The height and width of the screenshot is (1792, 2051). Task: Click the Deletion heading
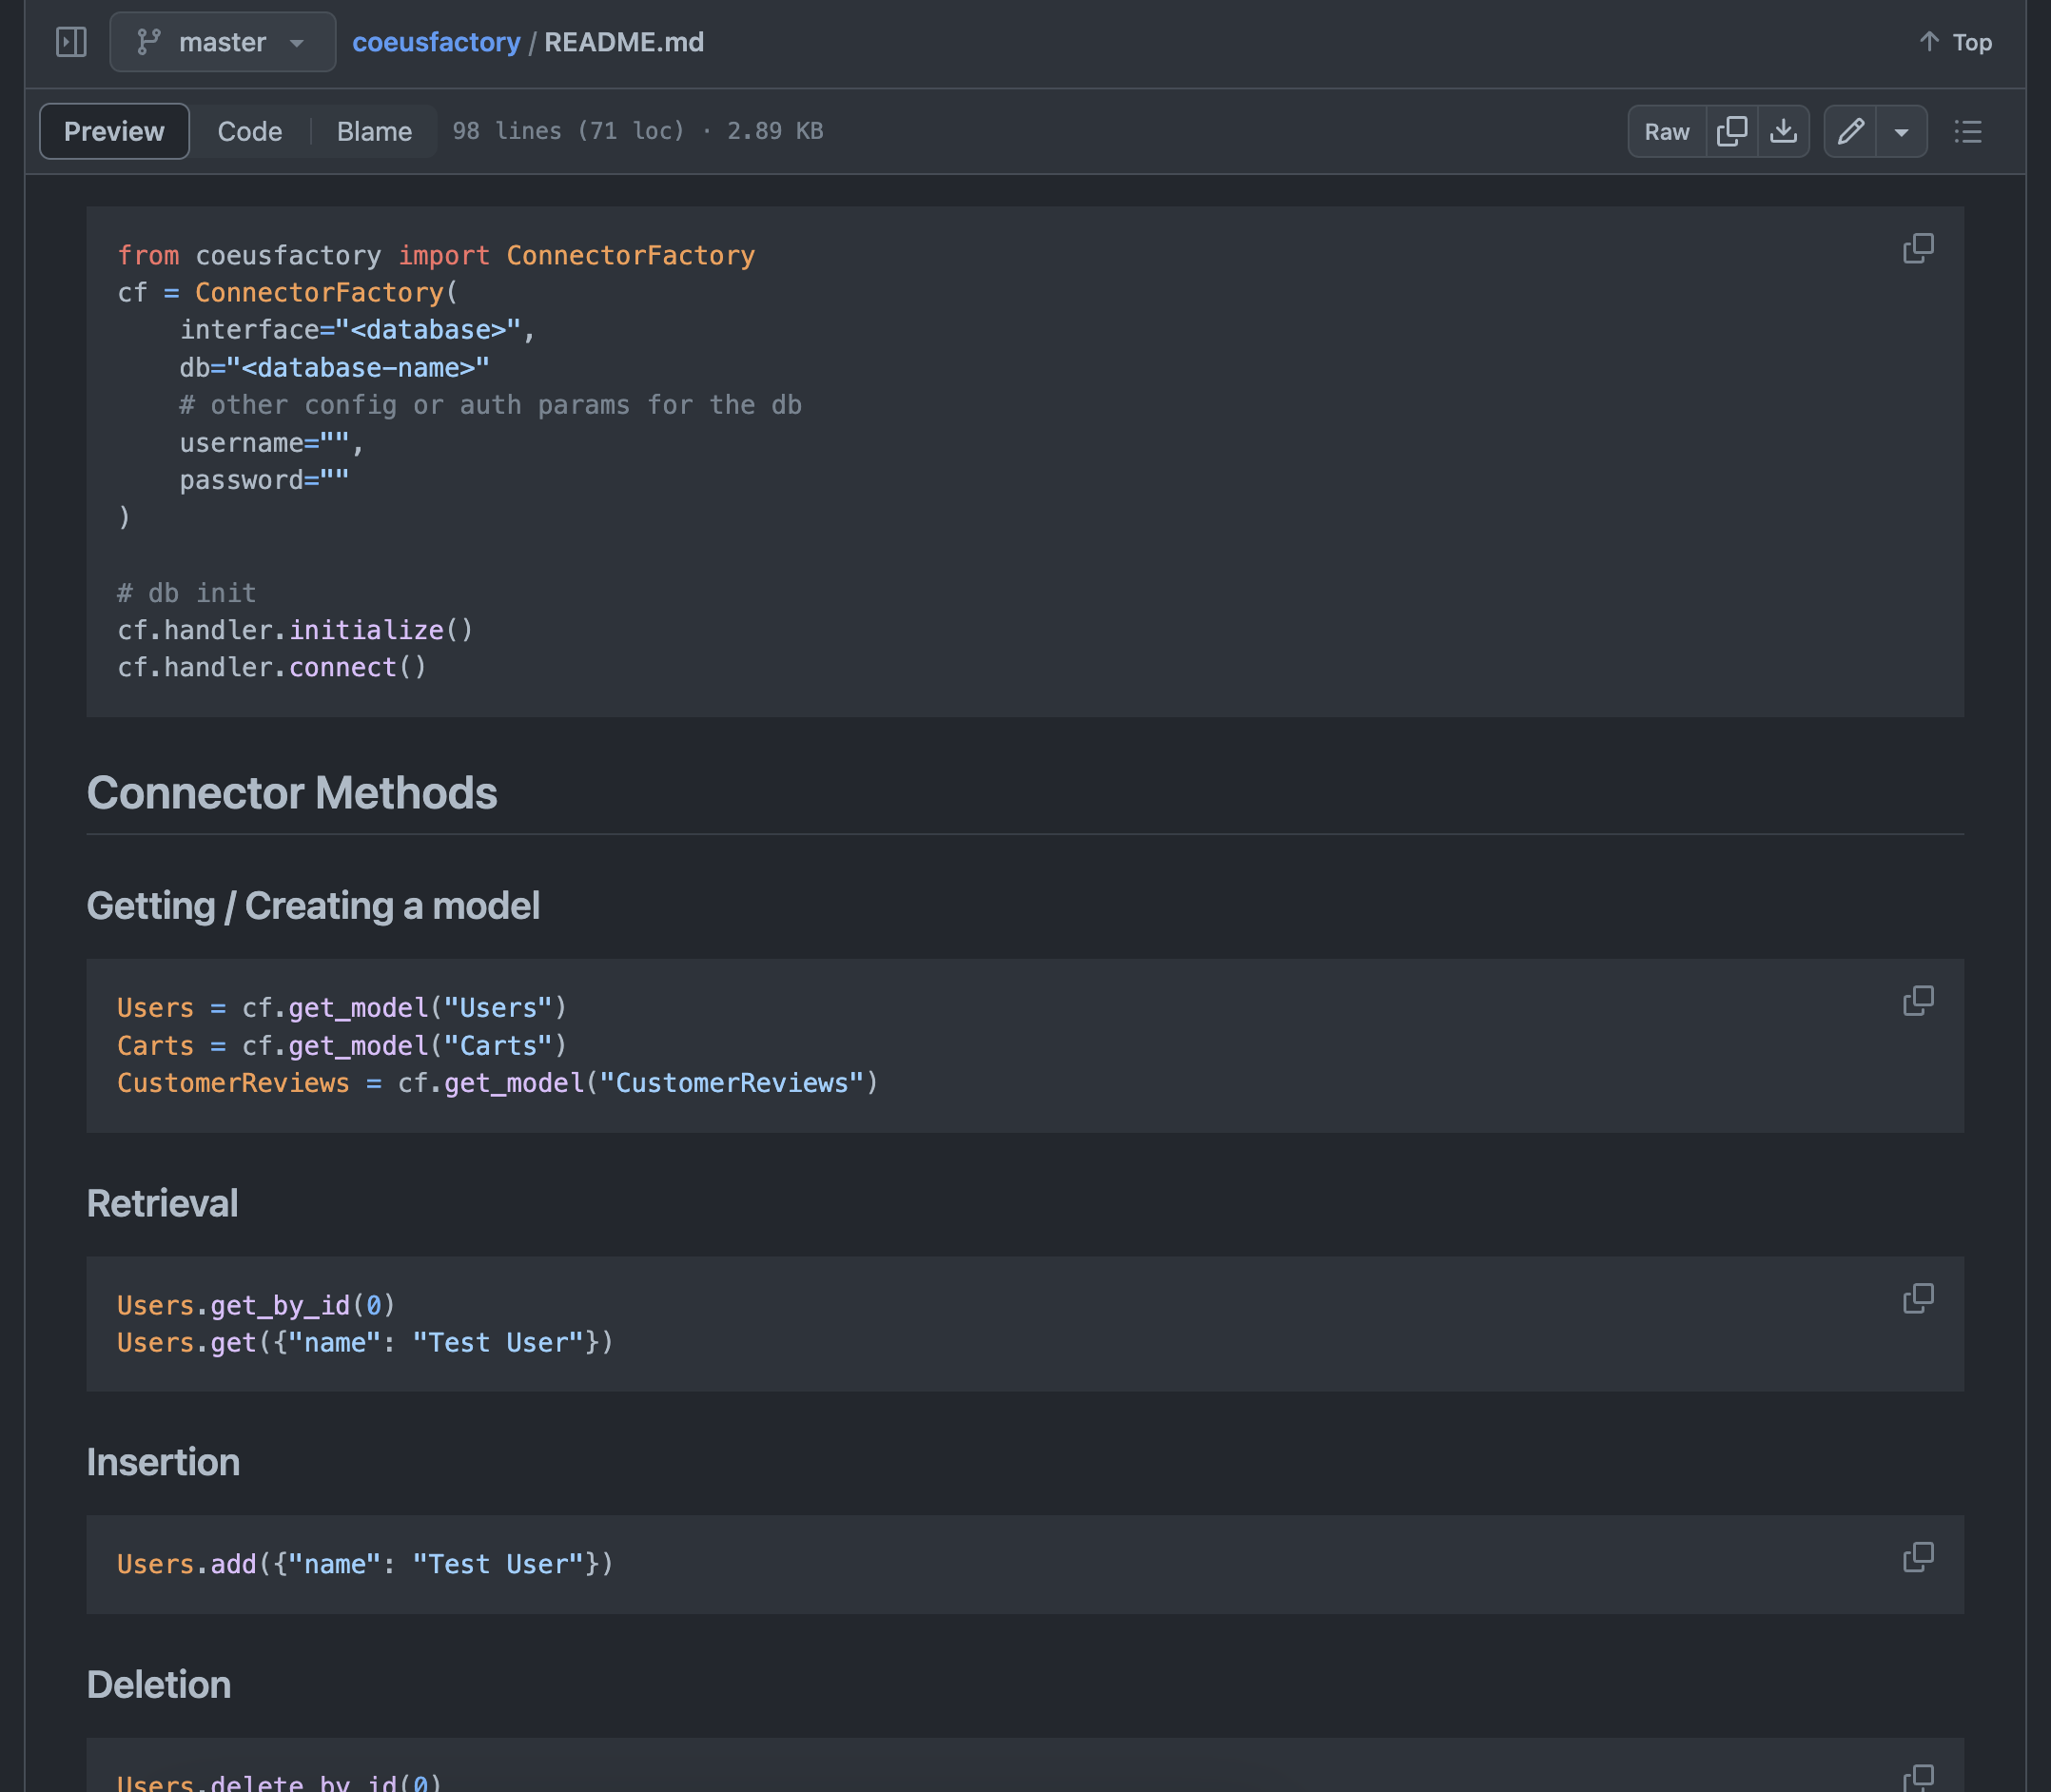point(159,1684)
